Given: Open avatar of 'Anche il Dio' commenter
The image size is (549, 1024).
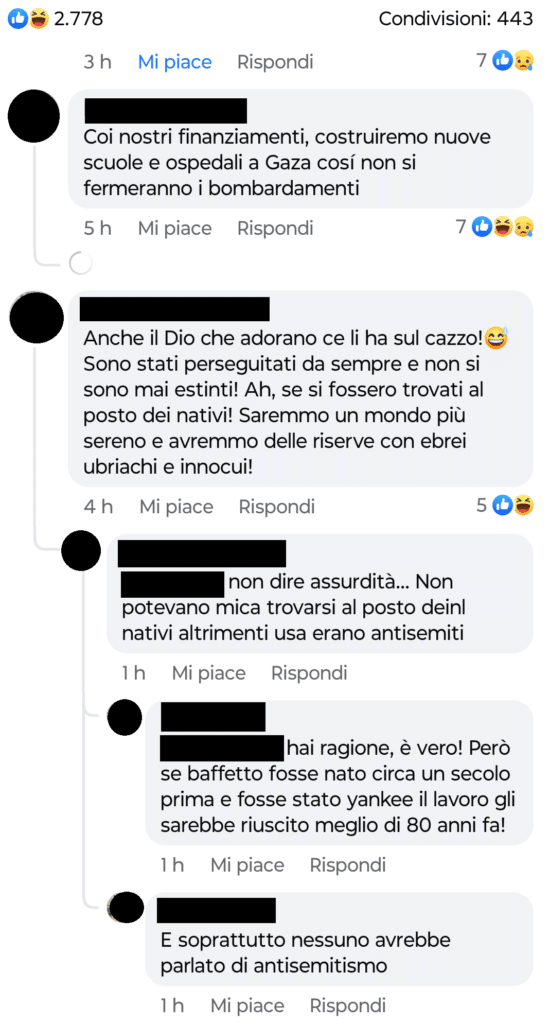Looking at the screenshot, I should tap(37, 318).
